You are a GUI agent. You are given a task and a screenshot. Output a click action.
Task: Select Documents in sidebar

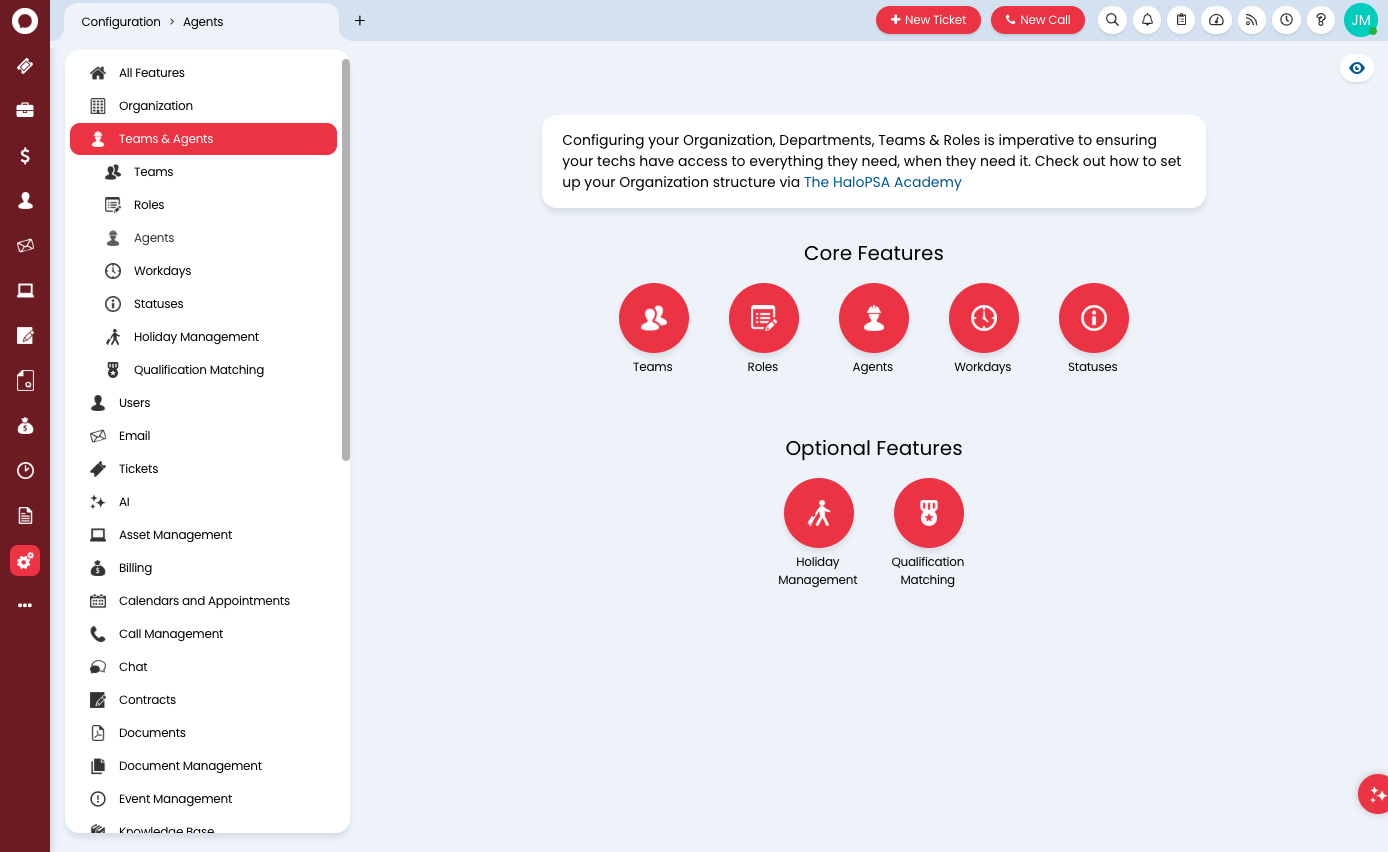click(x=203, y=733)
